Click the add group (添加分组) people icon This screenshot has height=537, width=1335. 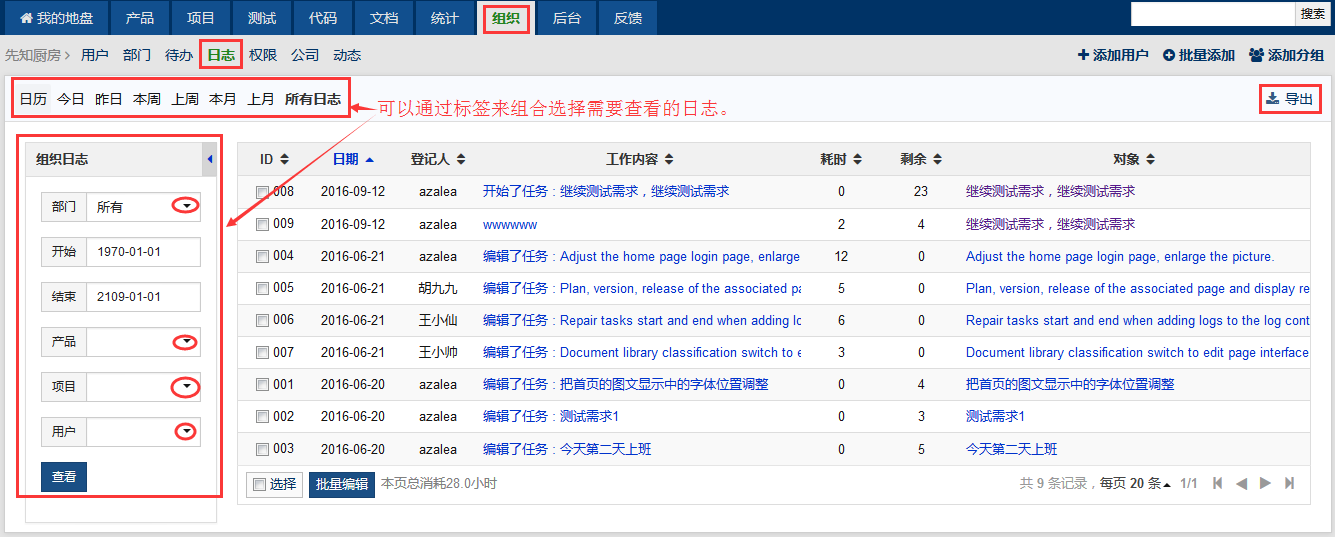(x=1256, y=55)
